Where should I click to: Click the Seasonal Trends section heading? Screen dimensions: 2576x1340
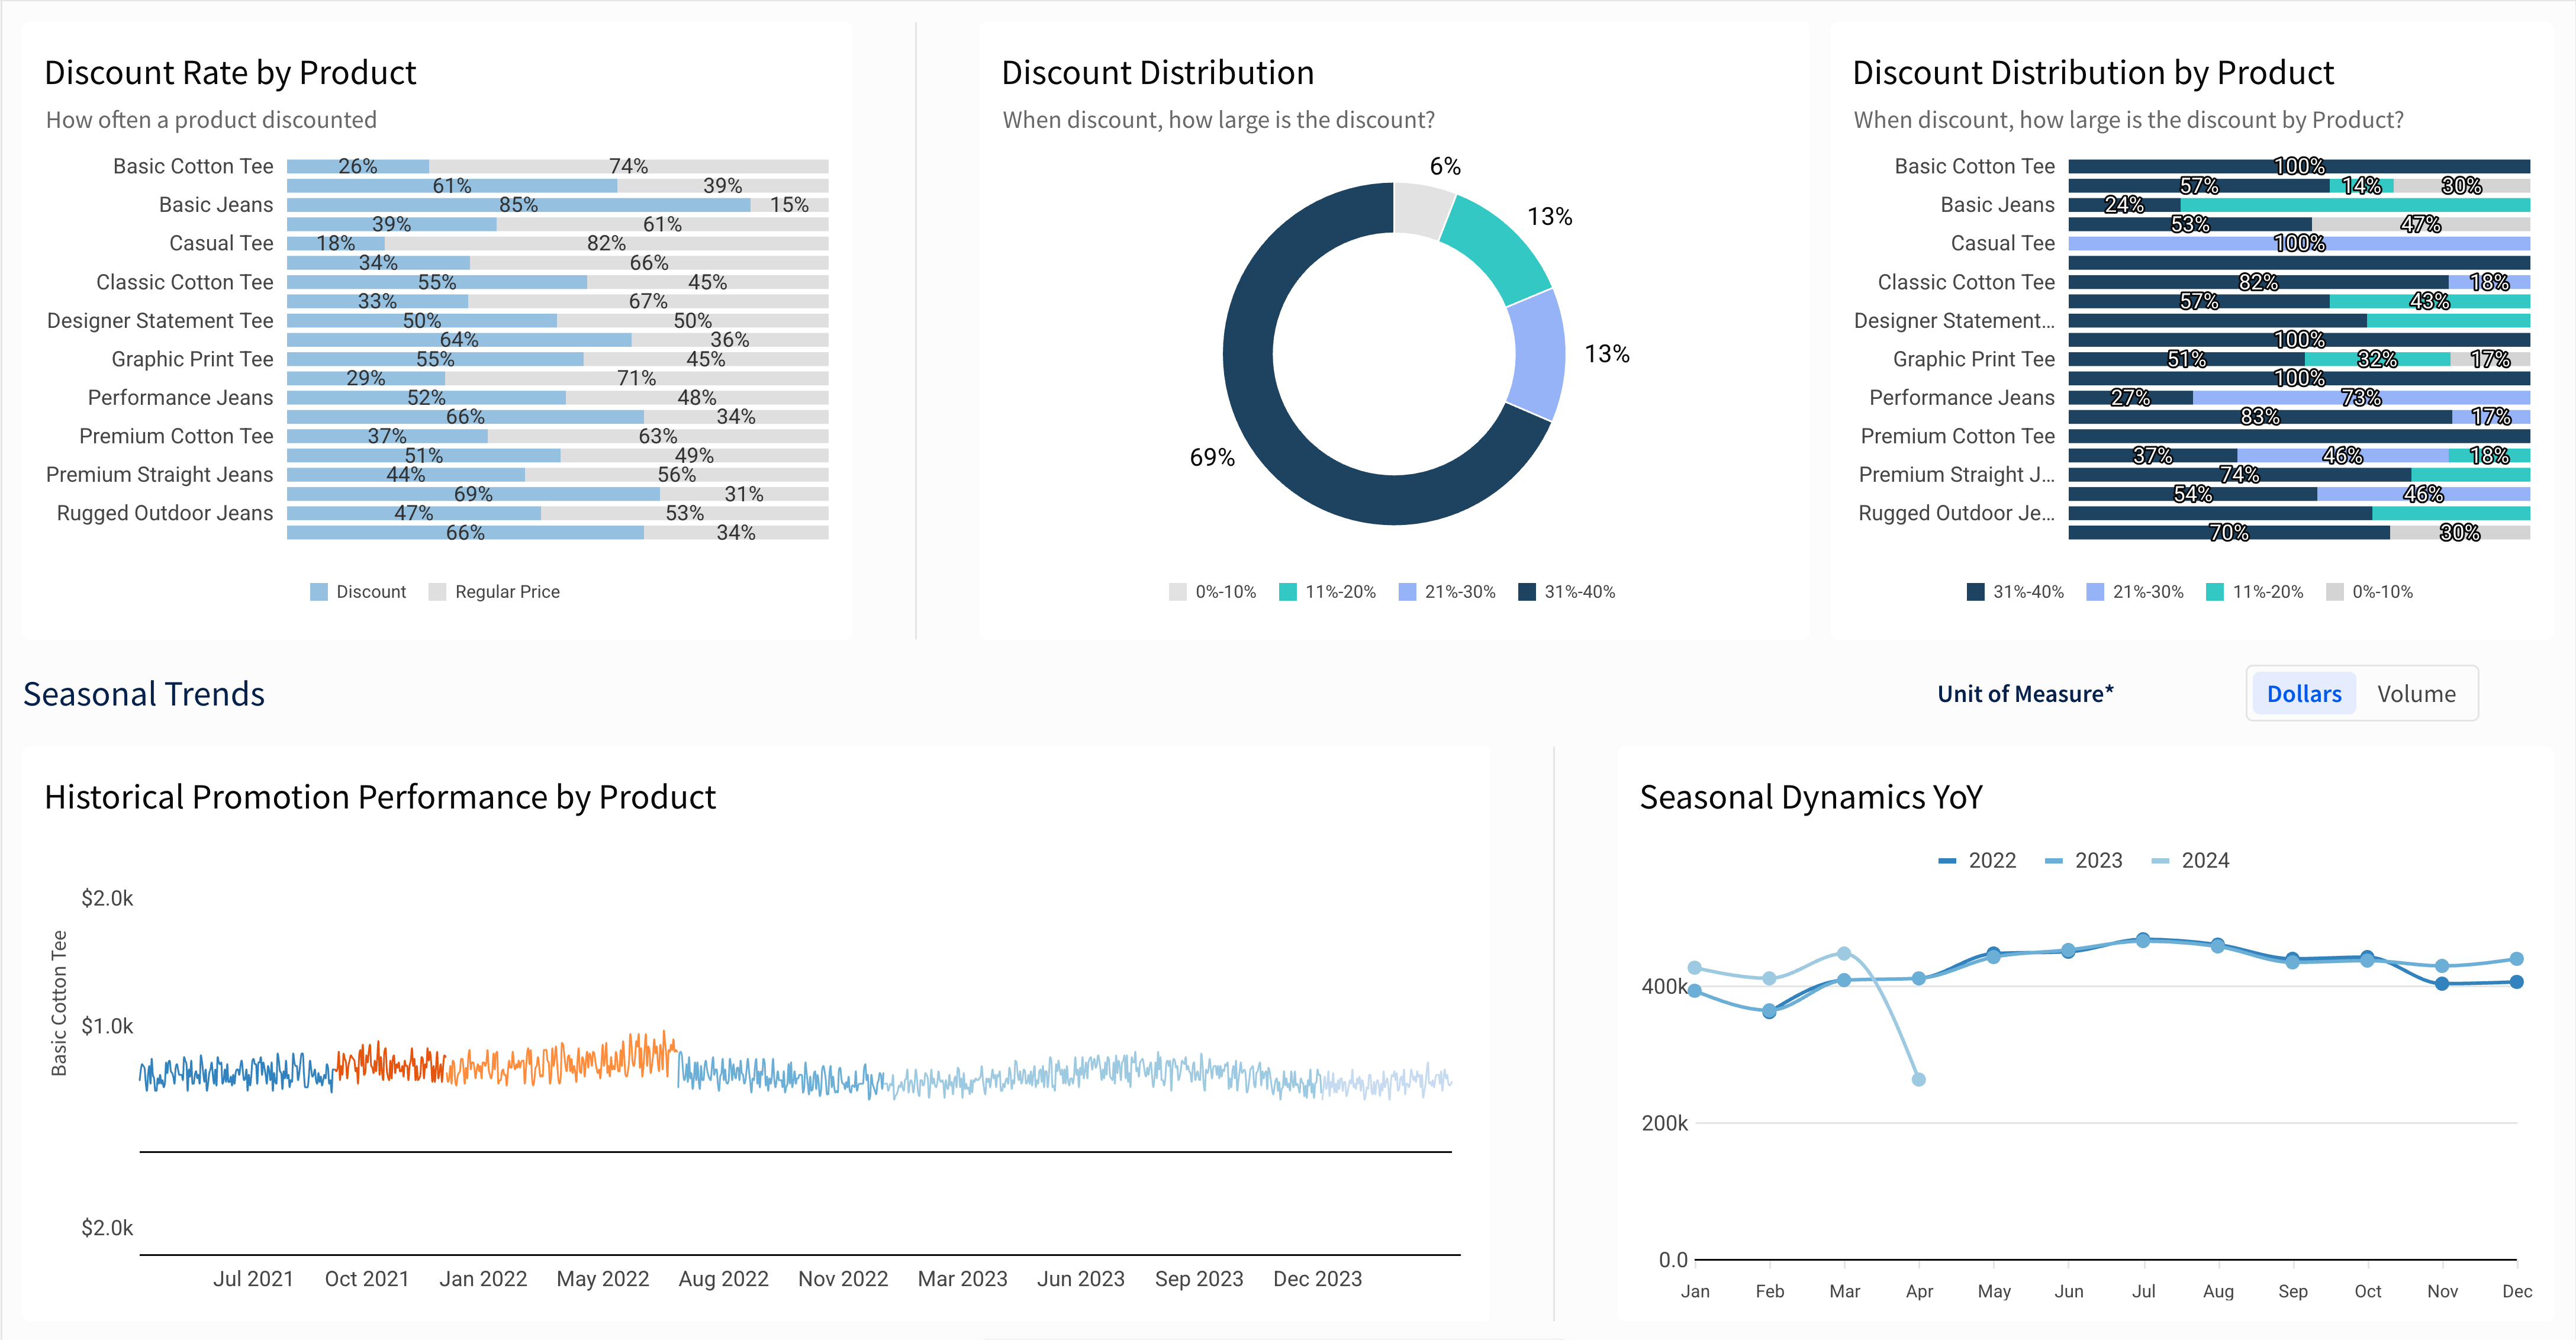coord(144,694)
